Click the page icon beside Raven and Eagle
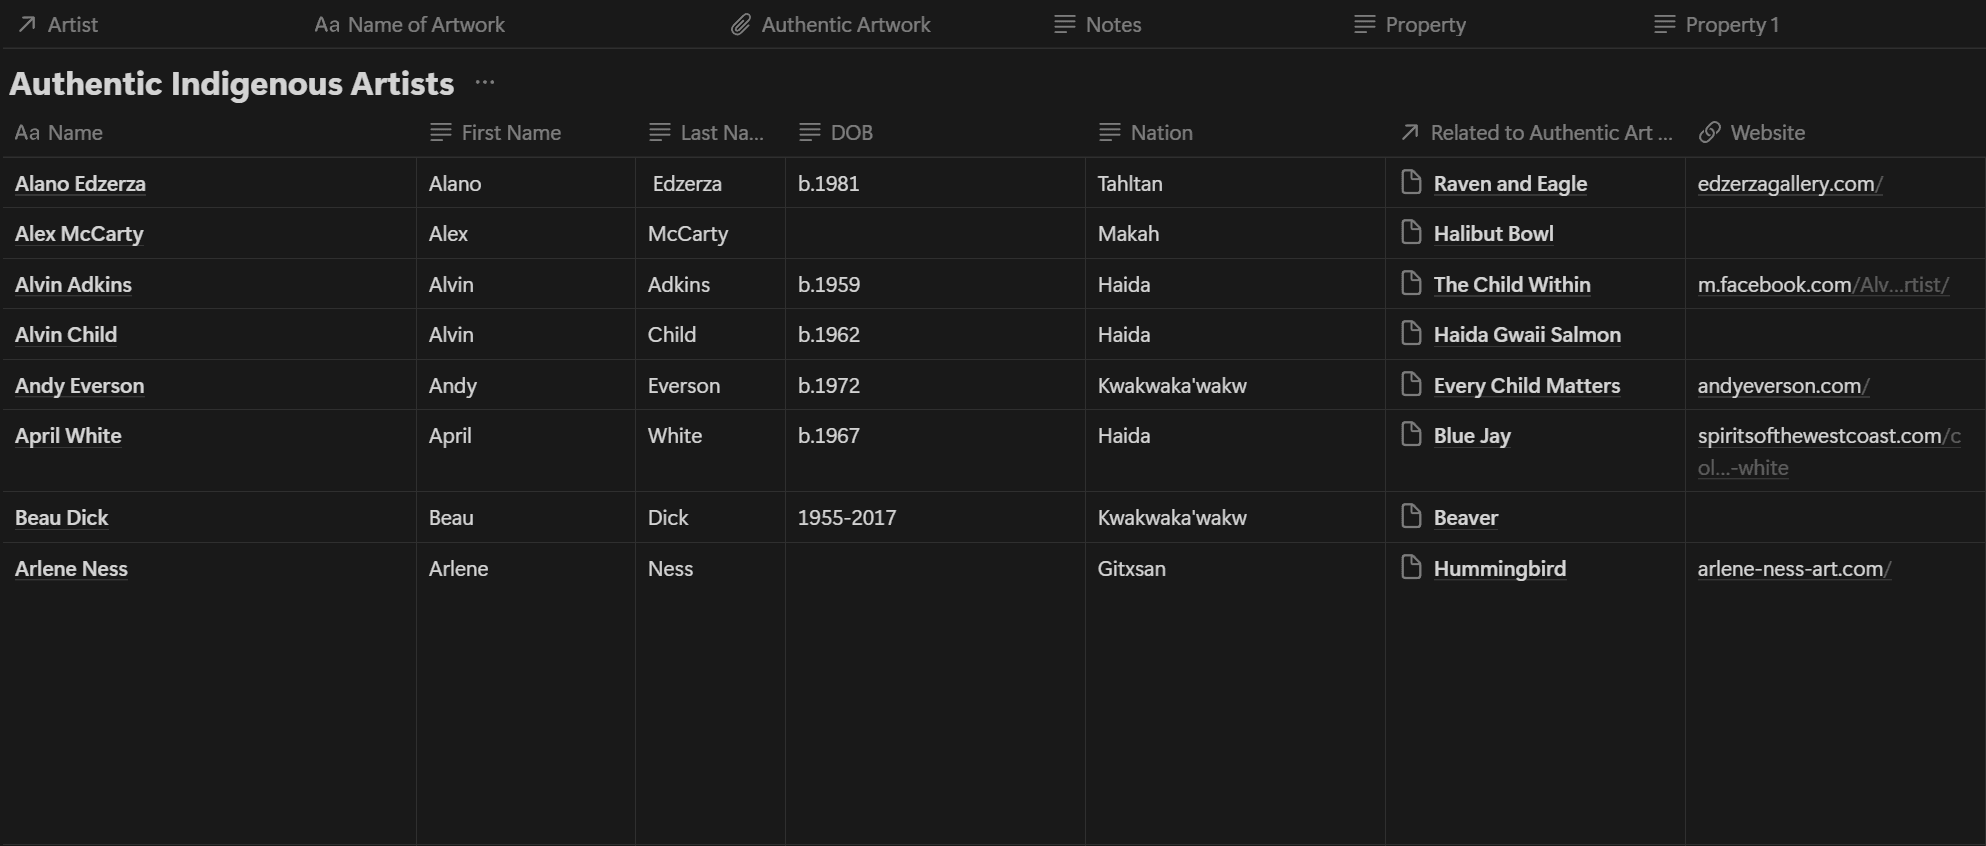 tap(1411, 182)
